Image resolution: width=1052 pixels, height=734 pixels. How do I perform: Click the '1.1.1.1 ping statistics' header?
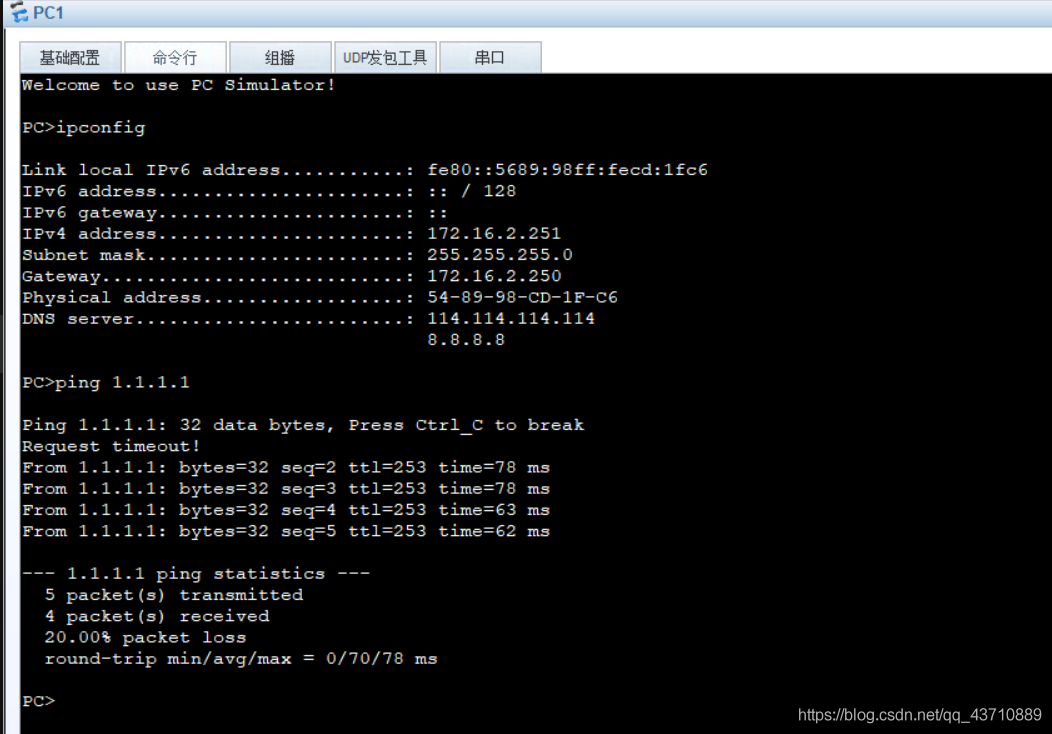click(196, 574)
